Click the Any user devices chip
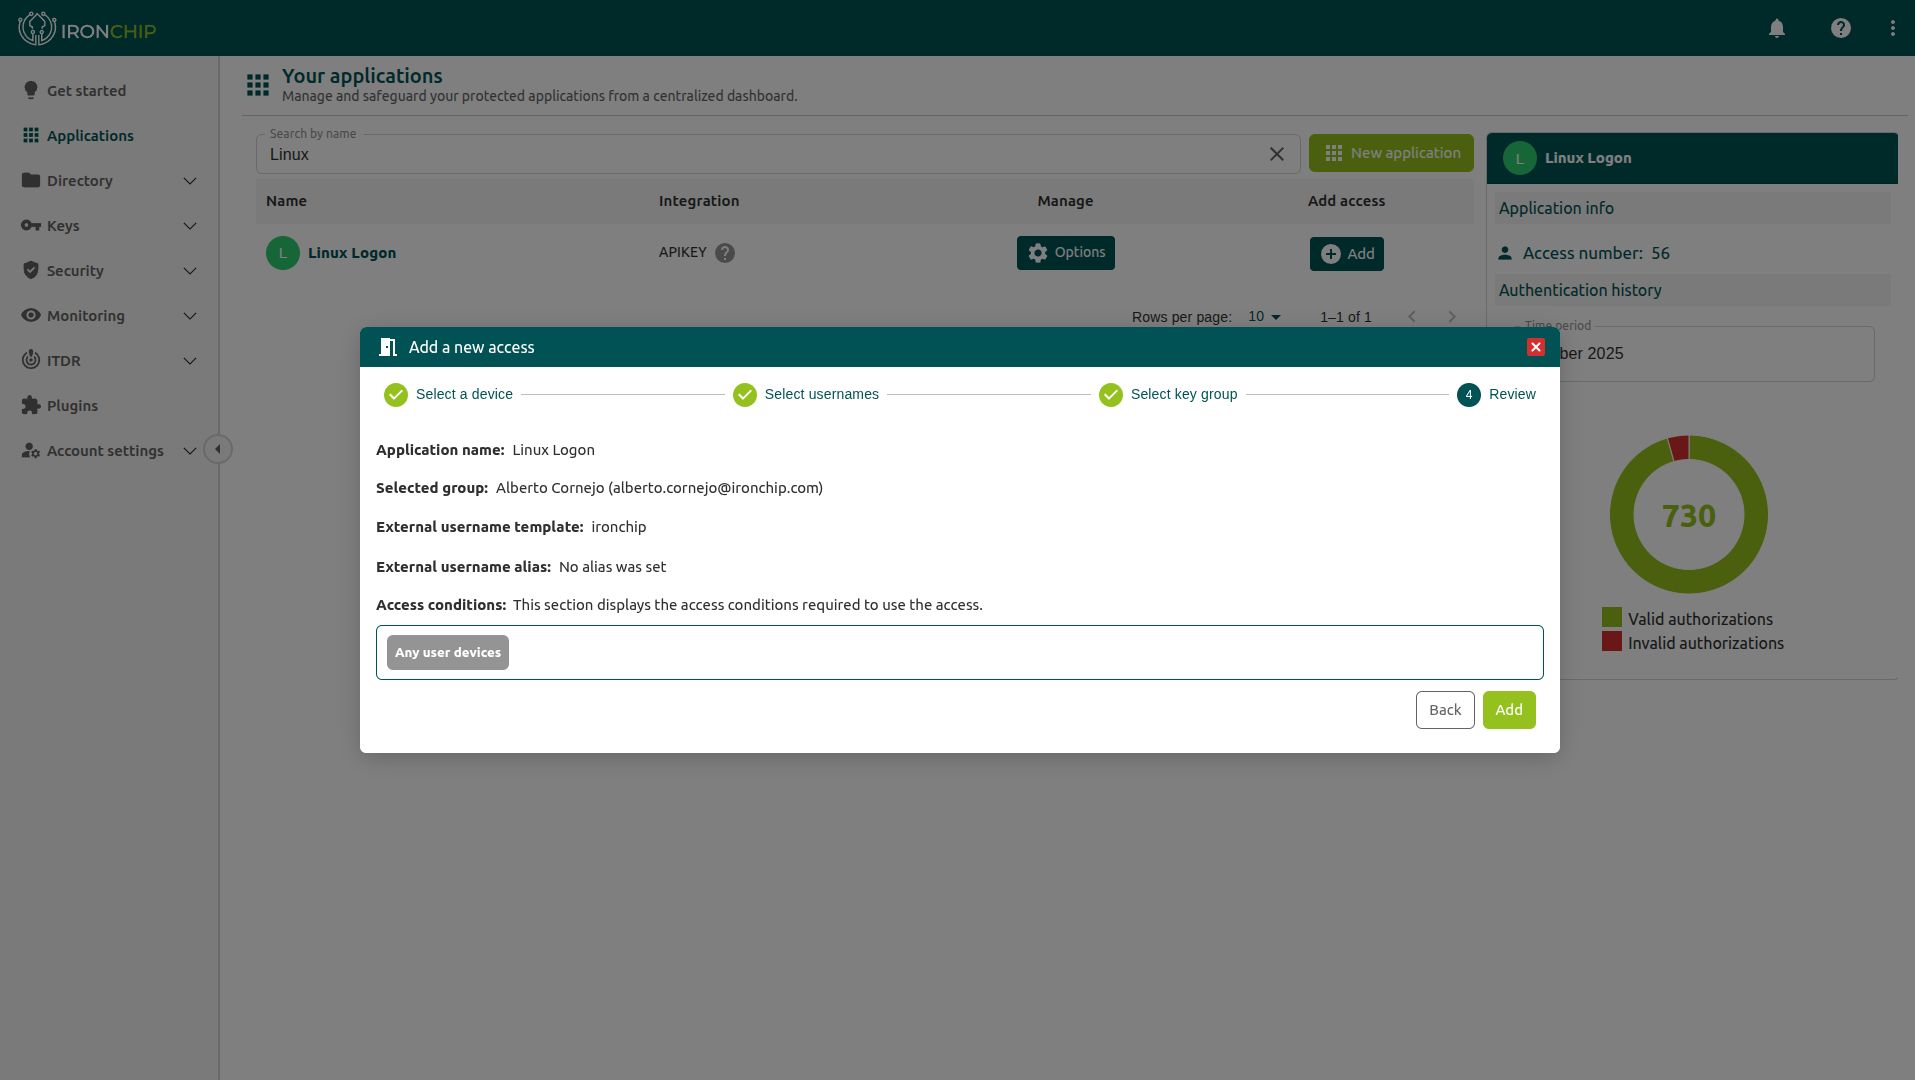The height and width of the screenshot is (1080, 1915). (x=448, y=653)
